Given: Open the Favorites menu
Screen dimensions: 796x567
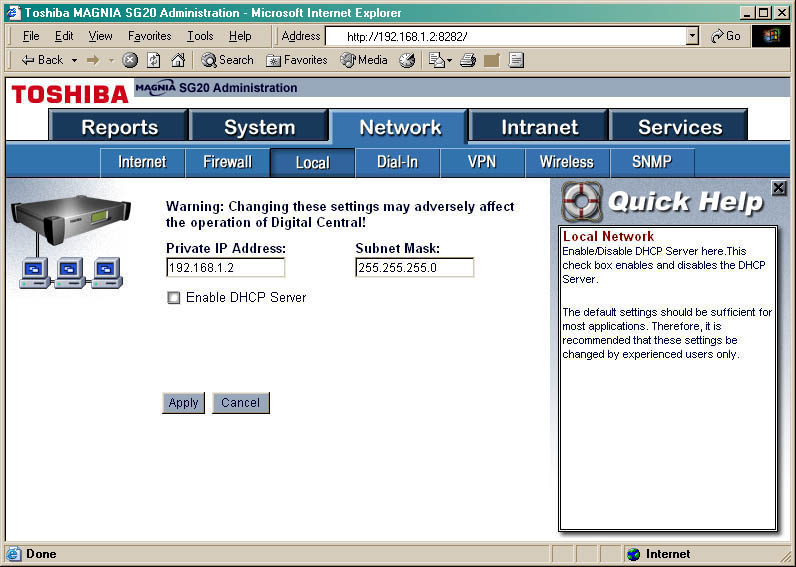Looking at the screenshot, I should point(149,36).
